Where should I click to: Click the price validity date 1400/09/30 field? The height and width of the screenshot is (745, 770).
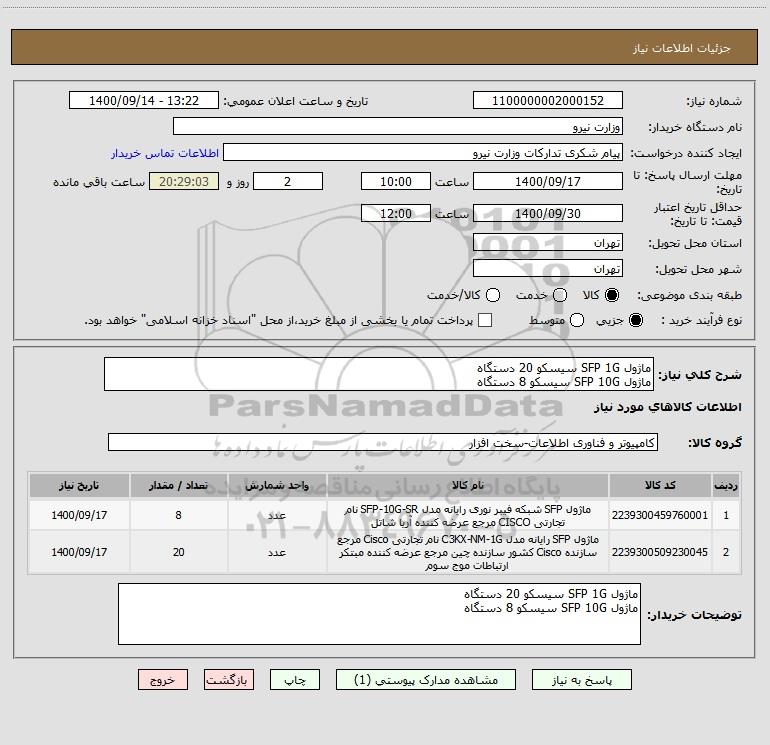[548, 213]
